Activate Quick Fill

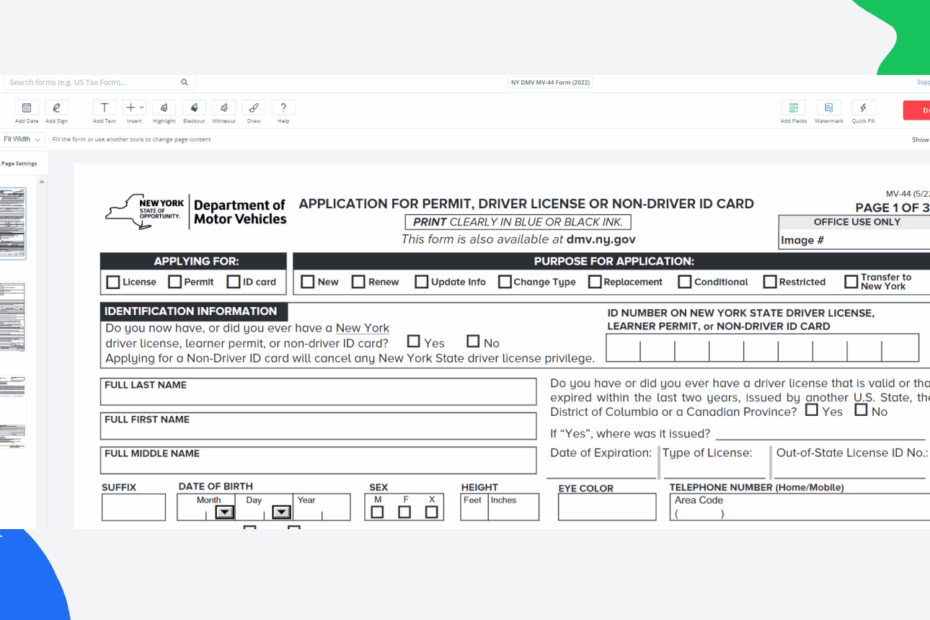tap(861, 107)
